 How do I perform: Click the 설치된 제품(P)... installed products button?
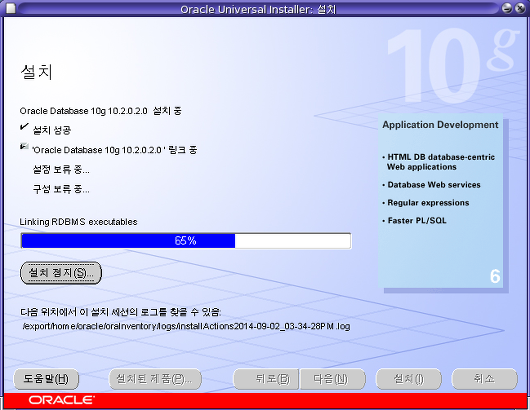click(x=155, y=379)
